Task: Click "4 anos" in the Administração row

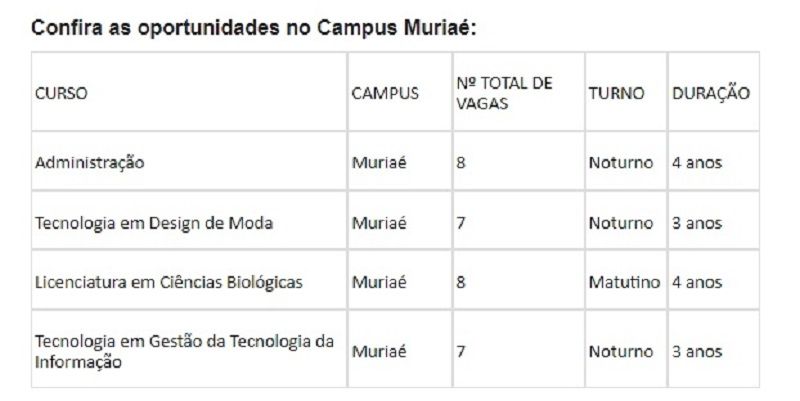Action: (696, 162)
